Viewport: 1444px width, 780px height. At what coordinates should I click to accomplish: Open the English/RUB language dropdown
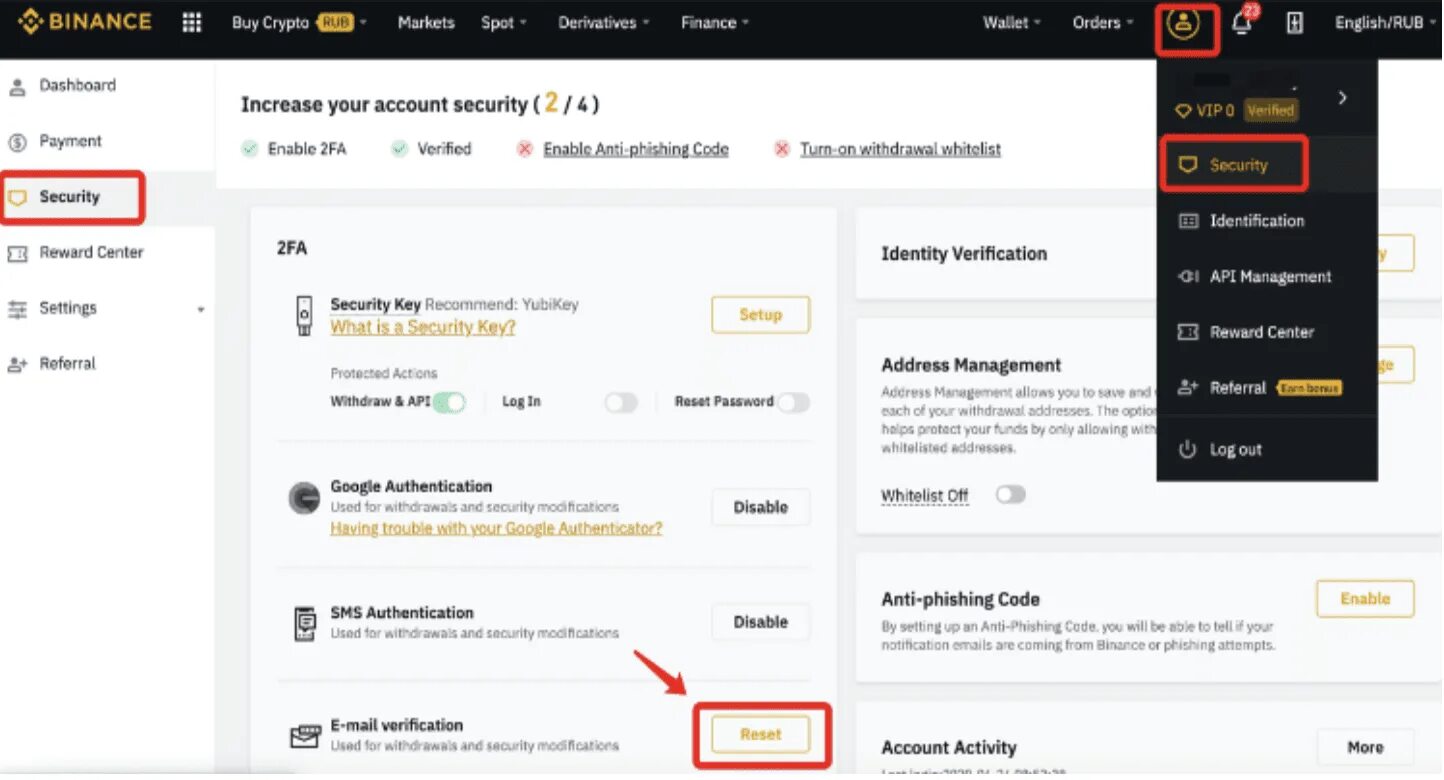(1385, 22)
